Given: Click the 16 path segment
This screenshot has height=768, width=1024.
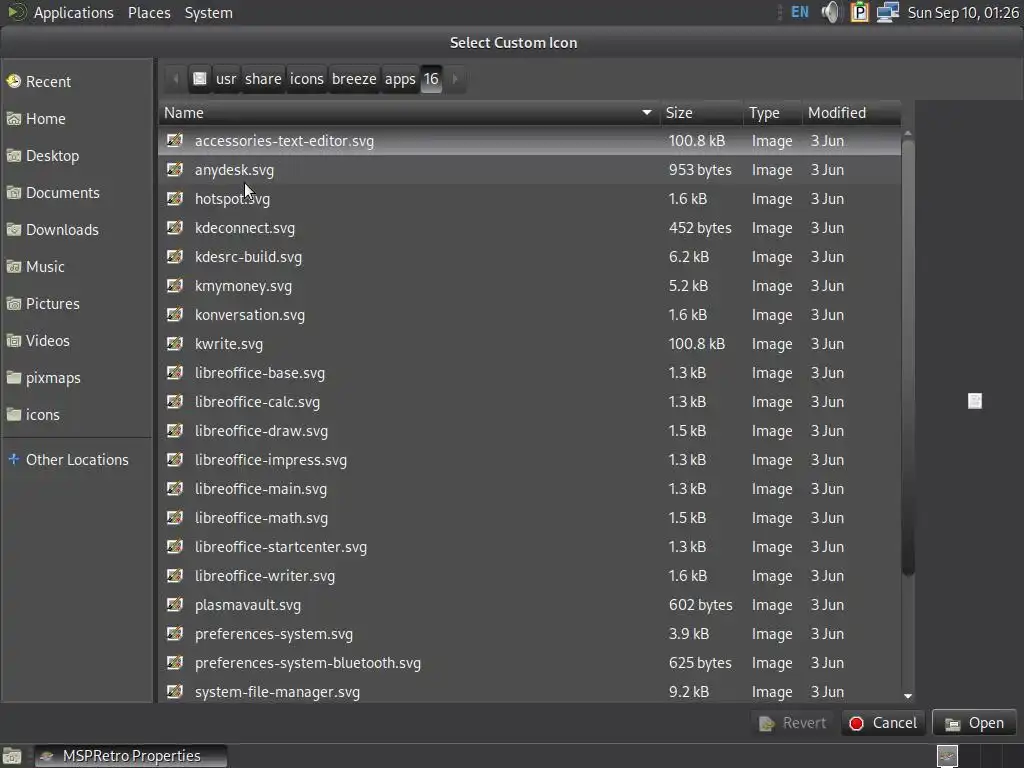Looking at the screenshot, I should (431, 79).
